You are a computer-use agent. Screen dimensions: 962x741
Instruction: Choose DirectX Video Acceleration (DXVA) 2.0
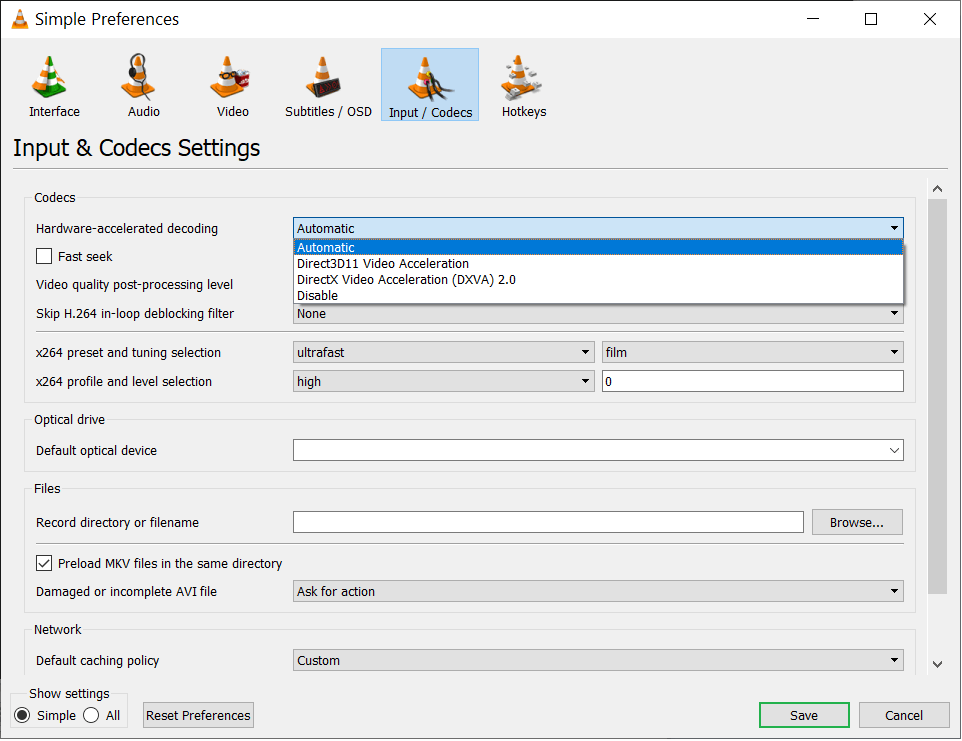pyautogui.click(x=598, y=280)
